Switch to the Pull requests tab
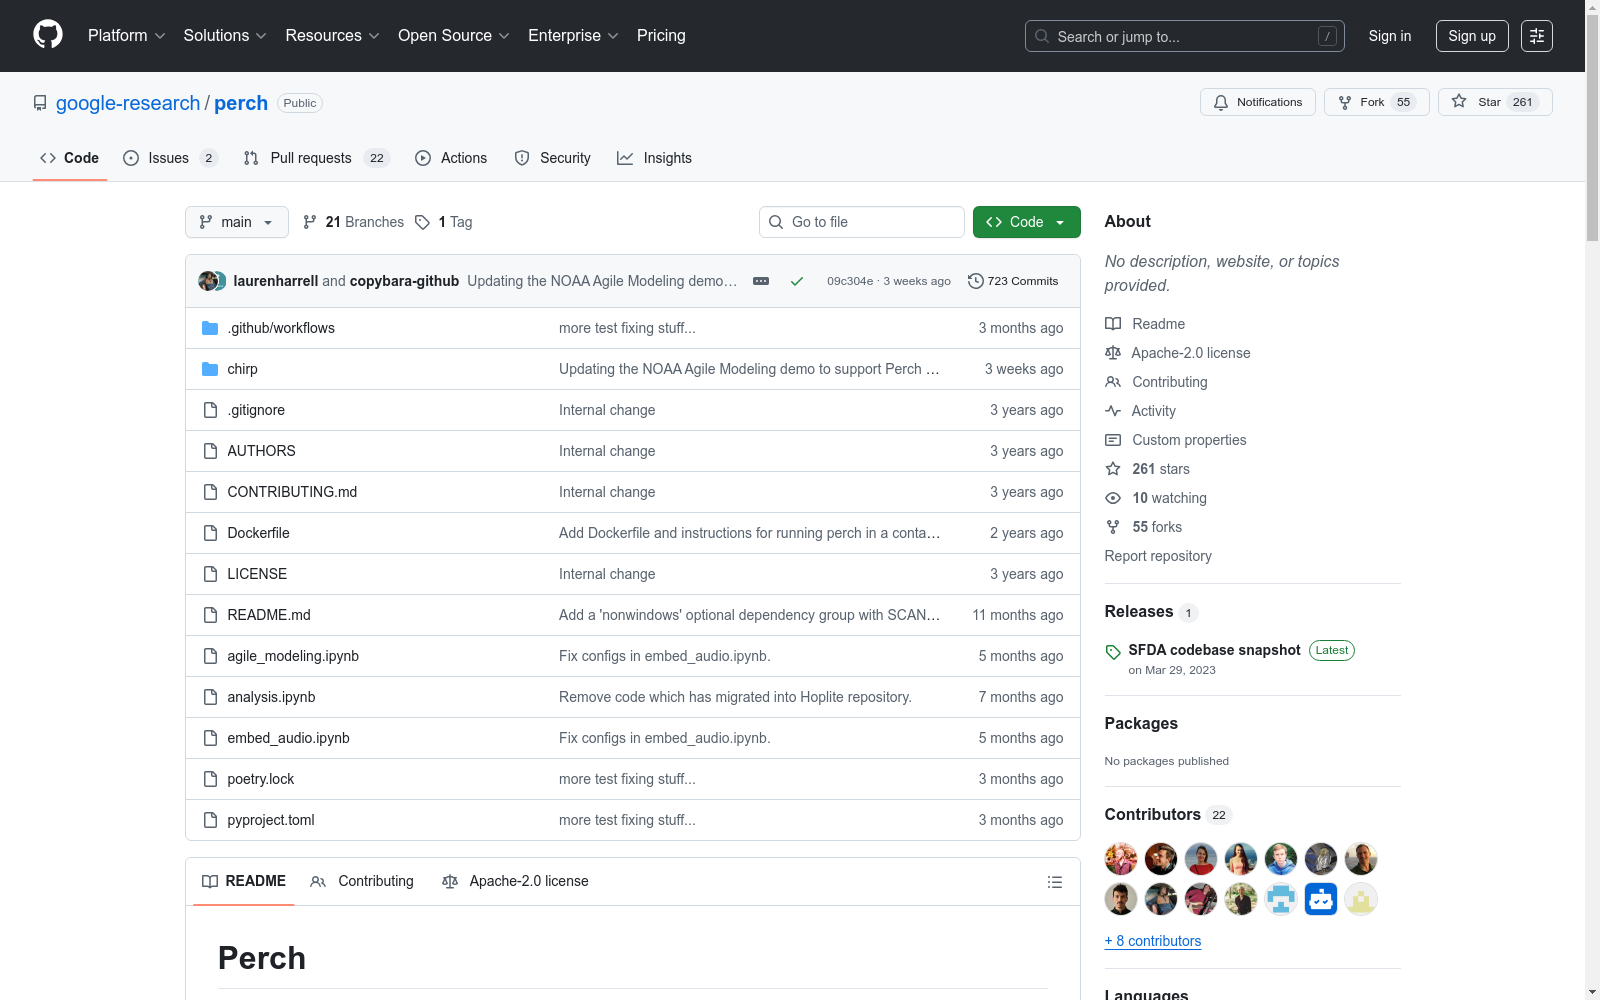Image resolution: width=1600 pixels, height=1000 pixels. tap(316, 158)
